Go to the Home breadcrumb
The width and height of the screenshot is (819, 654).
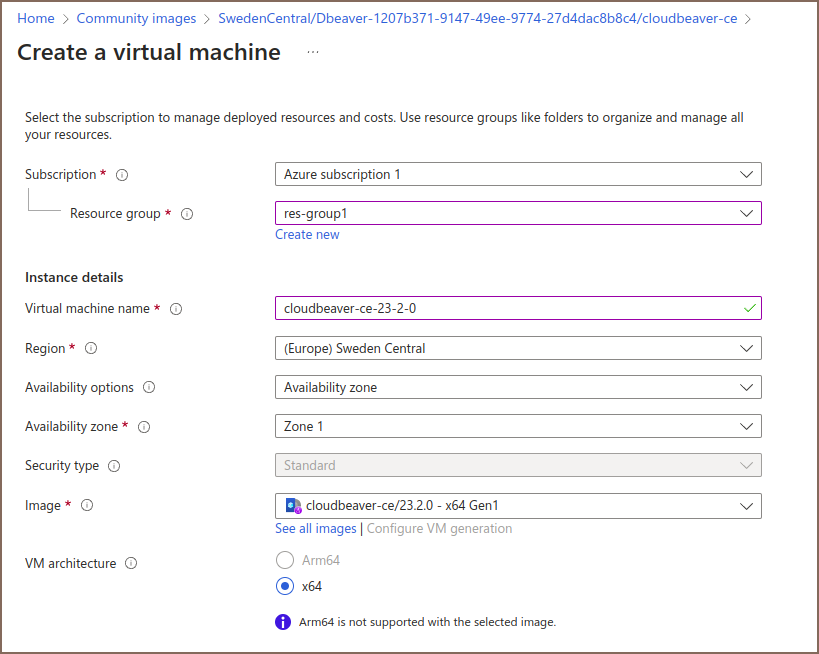pos(36,18)
